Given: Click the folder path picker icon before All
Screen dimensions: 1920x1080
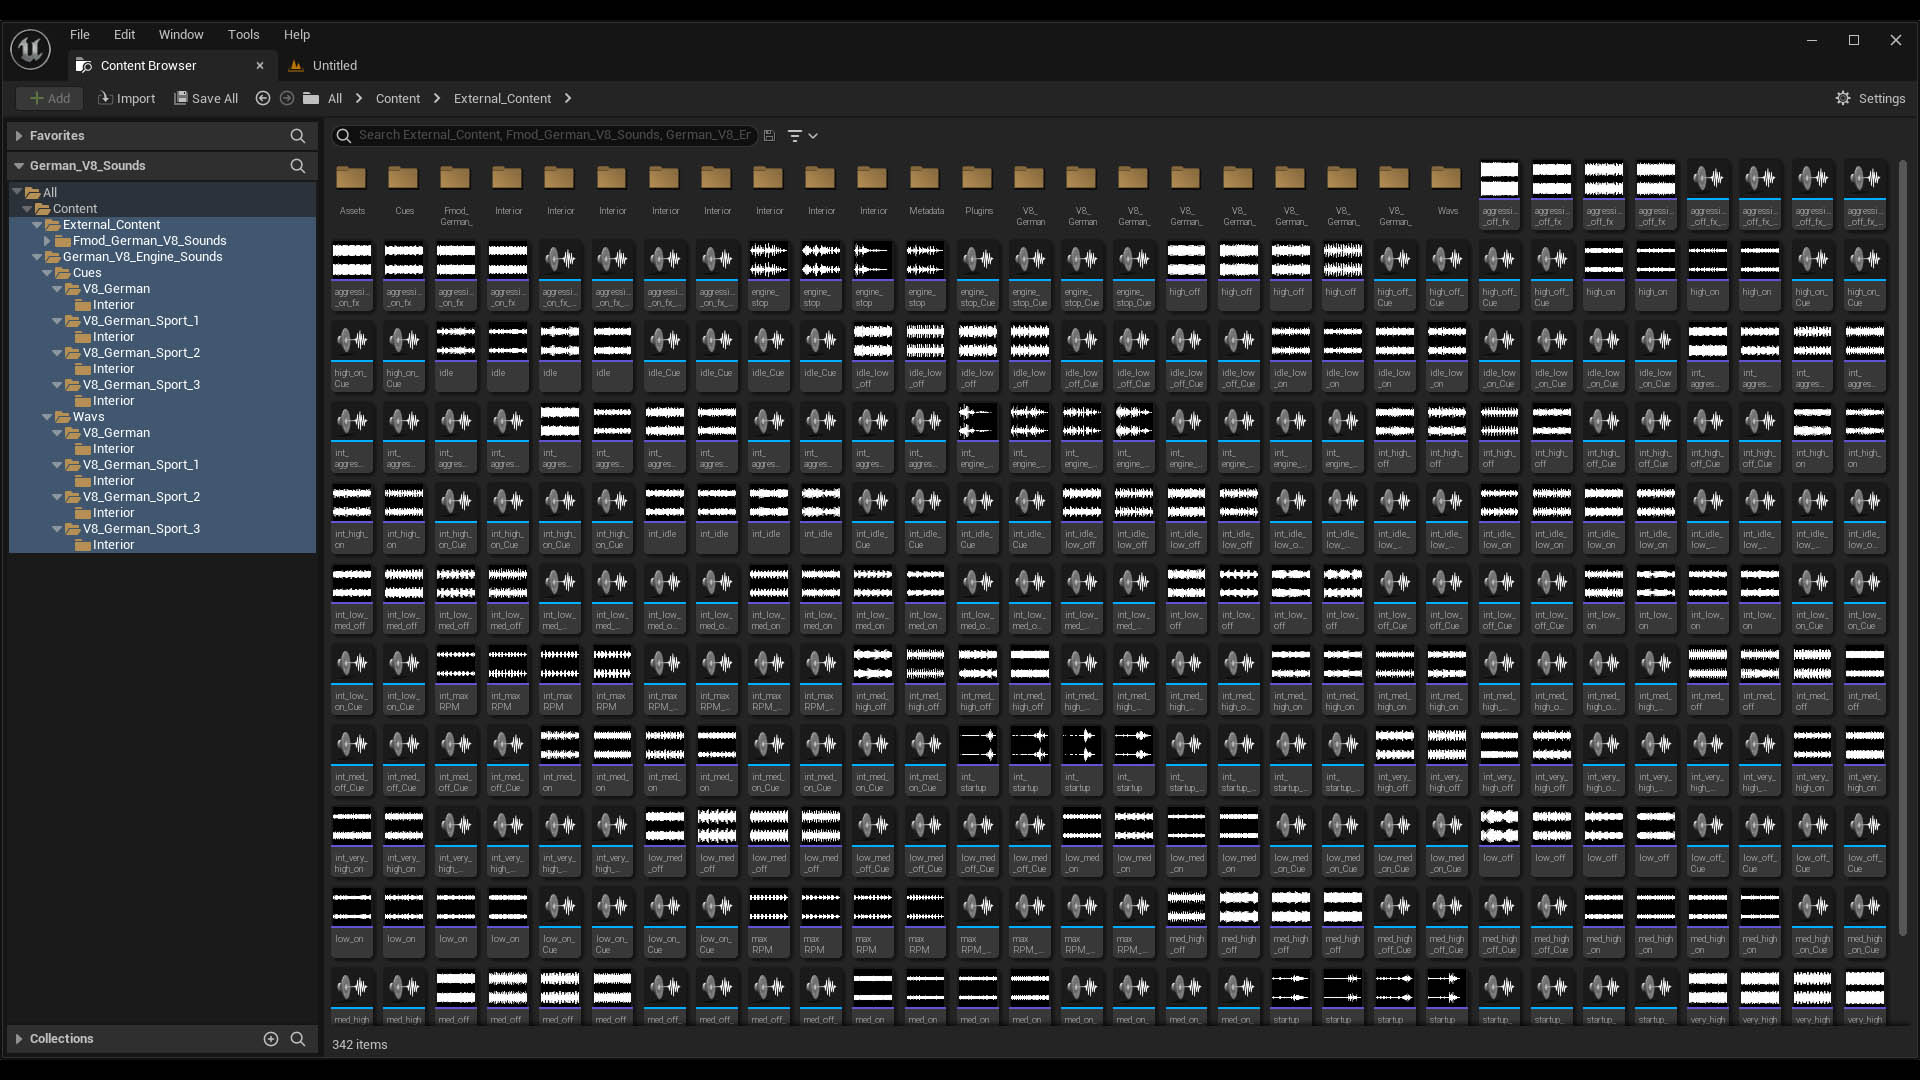Looking at the screenshot, I should coord(311,98).
